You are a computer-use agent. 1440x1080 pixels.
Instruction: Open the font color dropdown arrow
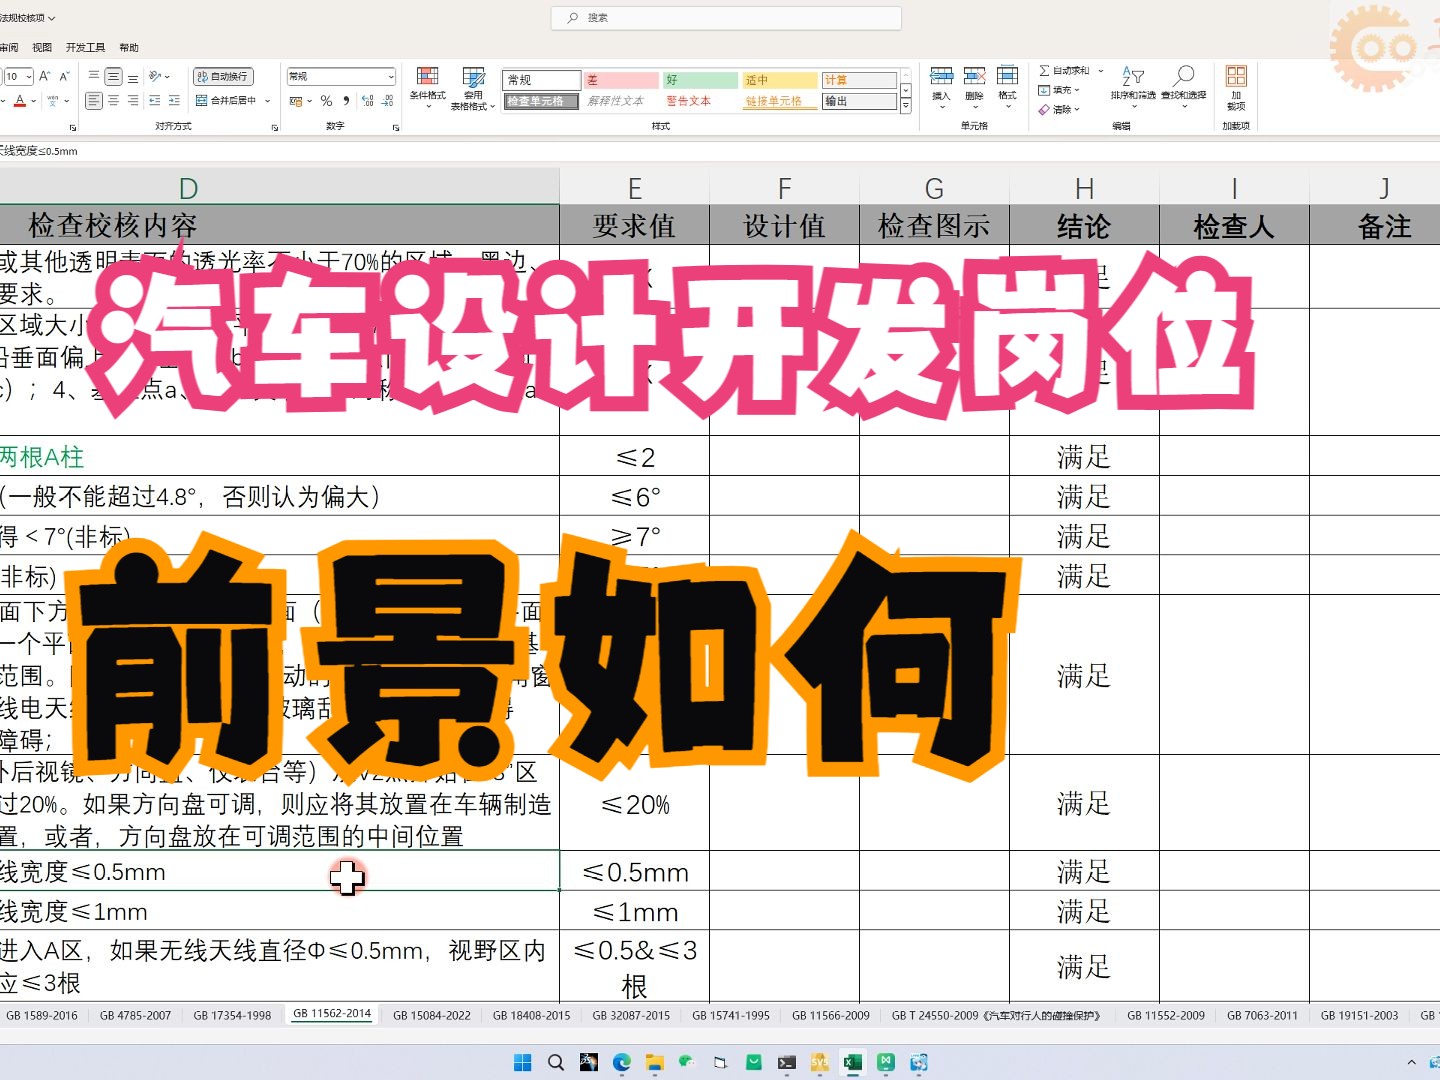[33, 101]
